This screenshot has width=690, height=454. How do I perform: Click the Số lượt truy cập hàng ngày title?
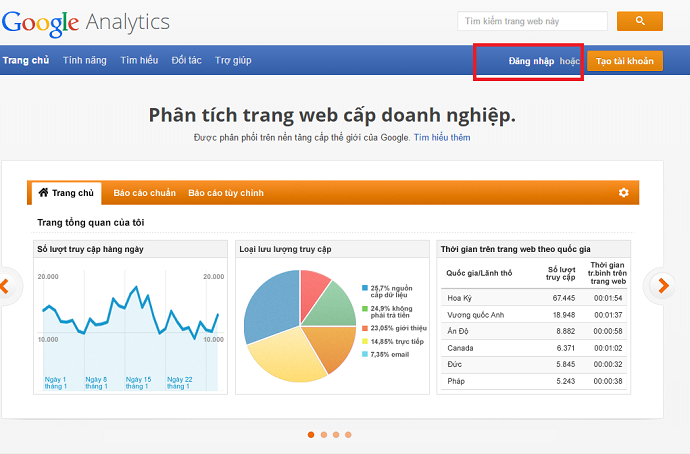(90, 249)
